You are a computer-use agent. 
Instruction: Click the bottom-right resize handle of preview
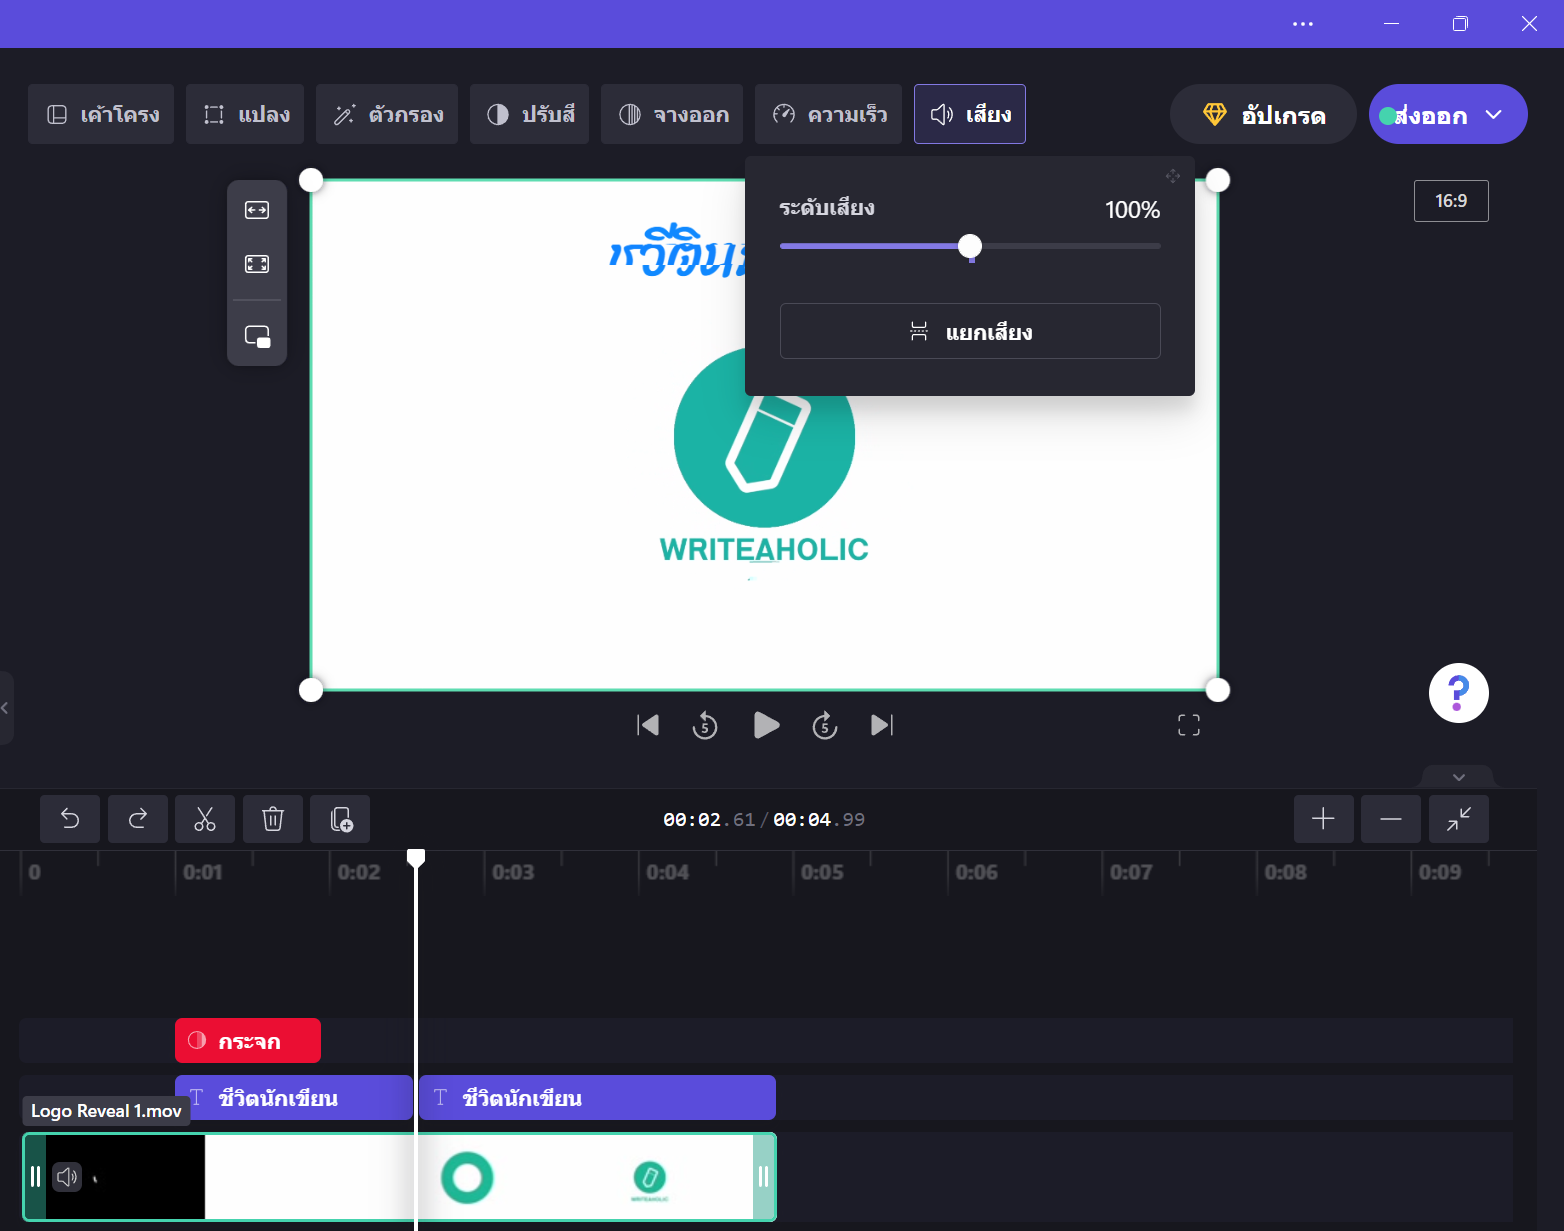(1218, 690)
